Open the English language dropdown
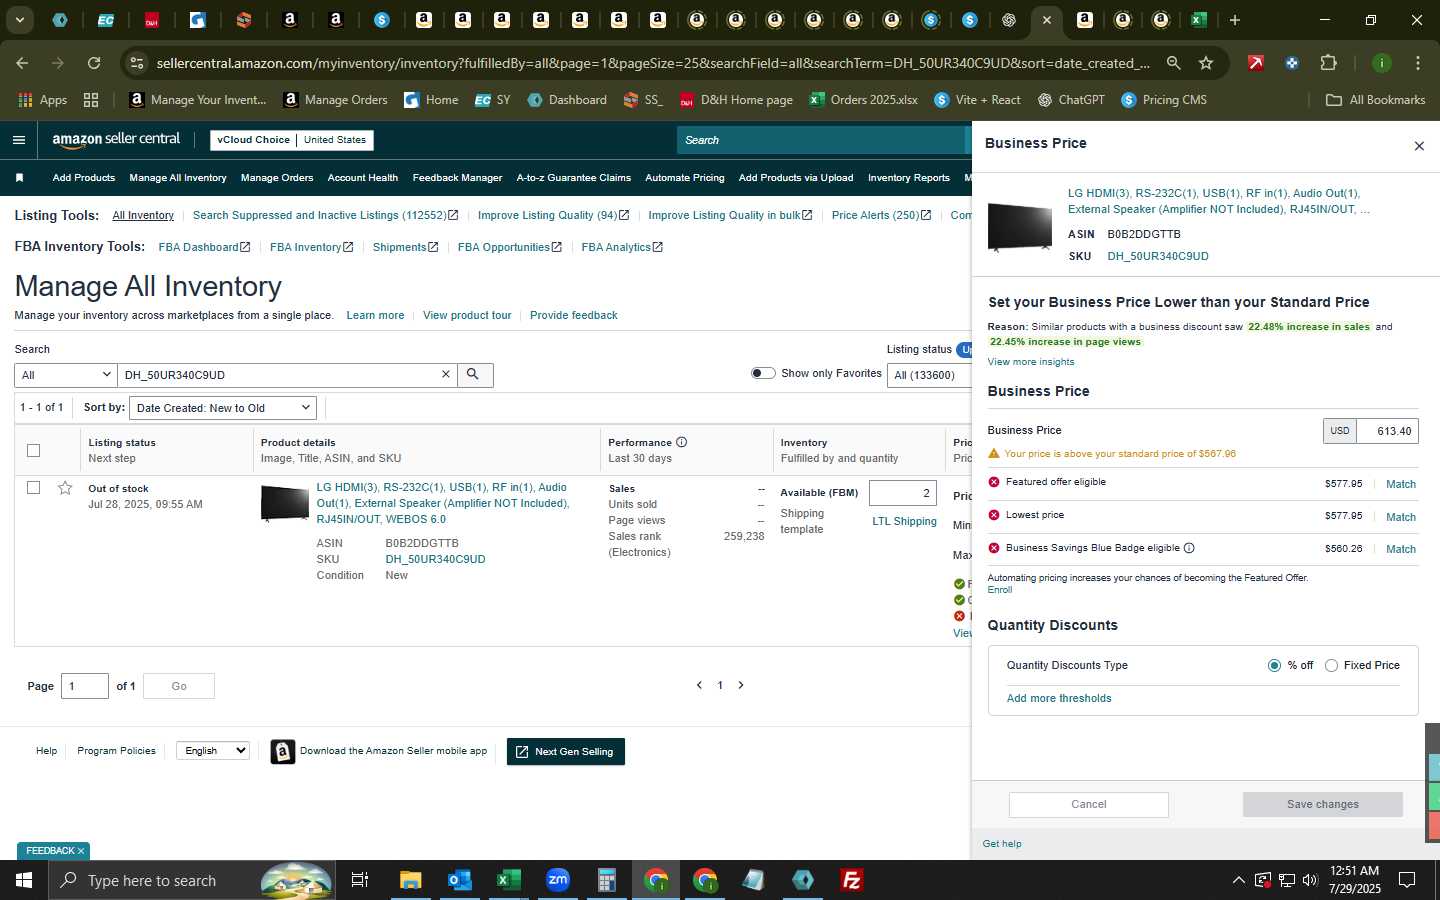Viewport: 1440px width, 900px height. 213,750
